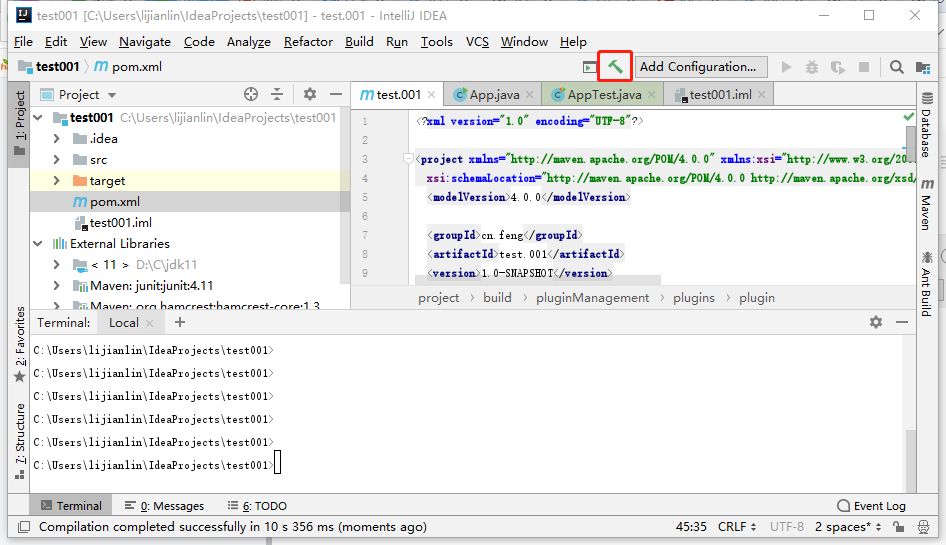946x545 pixels.
Task: Click the Debug bug icon in the toolbar
Action: point(812,67)
